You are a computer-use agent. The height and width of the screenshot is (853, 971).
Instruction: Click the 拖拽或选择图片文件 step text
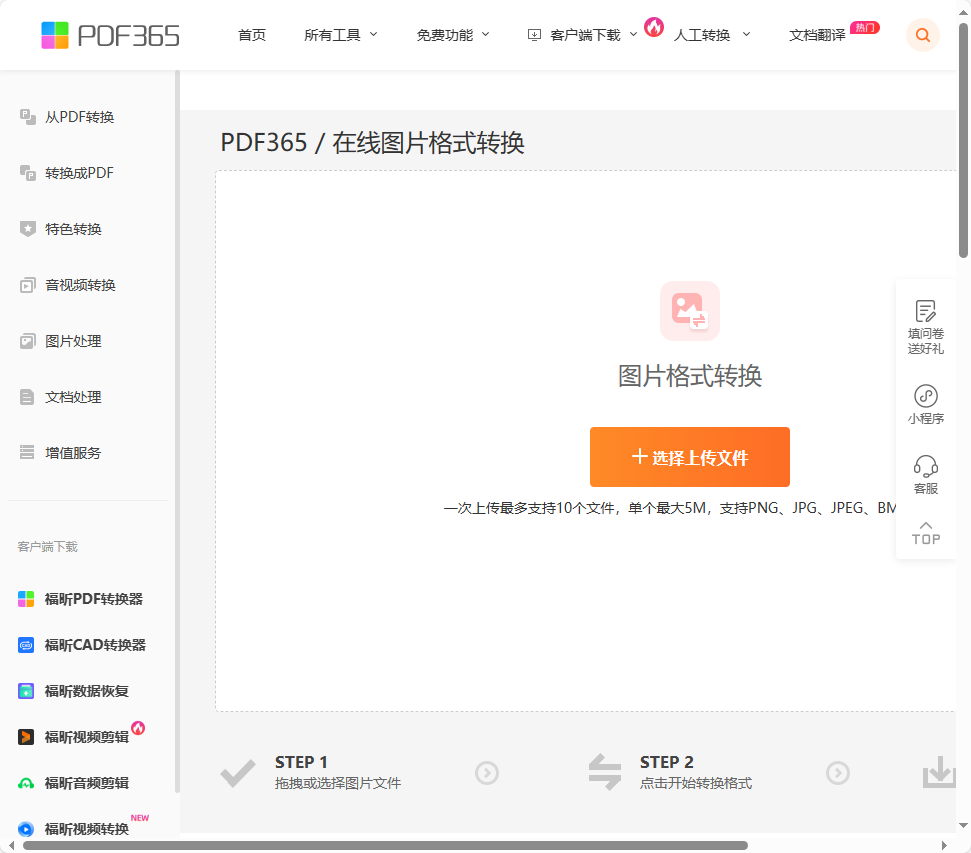click(338, 783)
